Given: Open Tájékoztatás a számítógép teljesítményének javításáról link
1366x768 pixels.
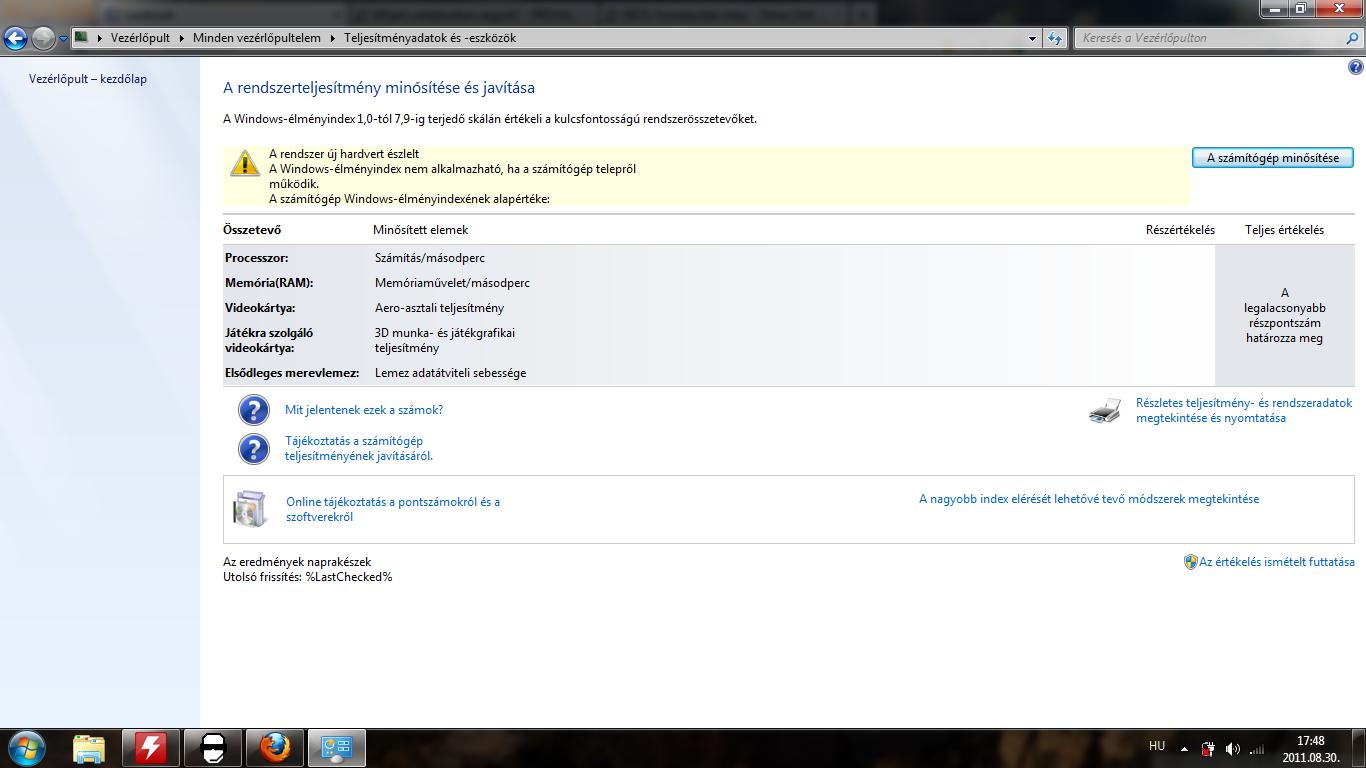Looking at the screenshot, I should 359,448.
